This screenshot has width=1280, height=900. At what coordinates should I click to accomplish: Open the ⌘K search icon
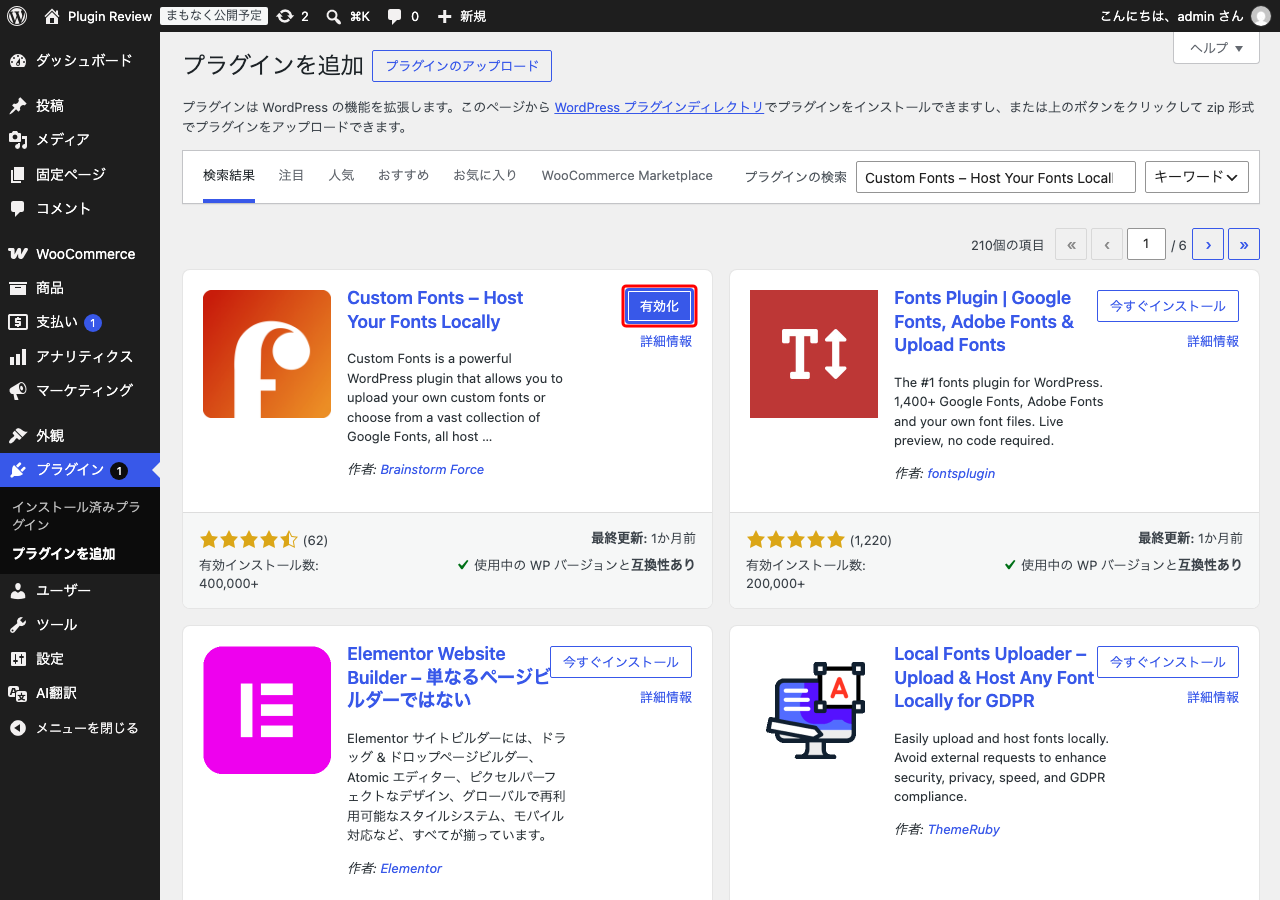click(334, 16)
